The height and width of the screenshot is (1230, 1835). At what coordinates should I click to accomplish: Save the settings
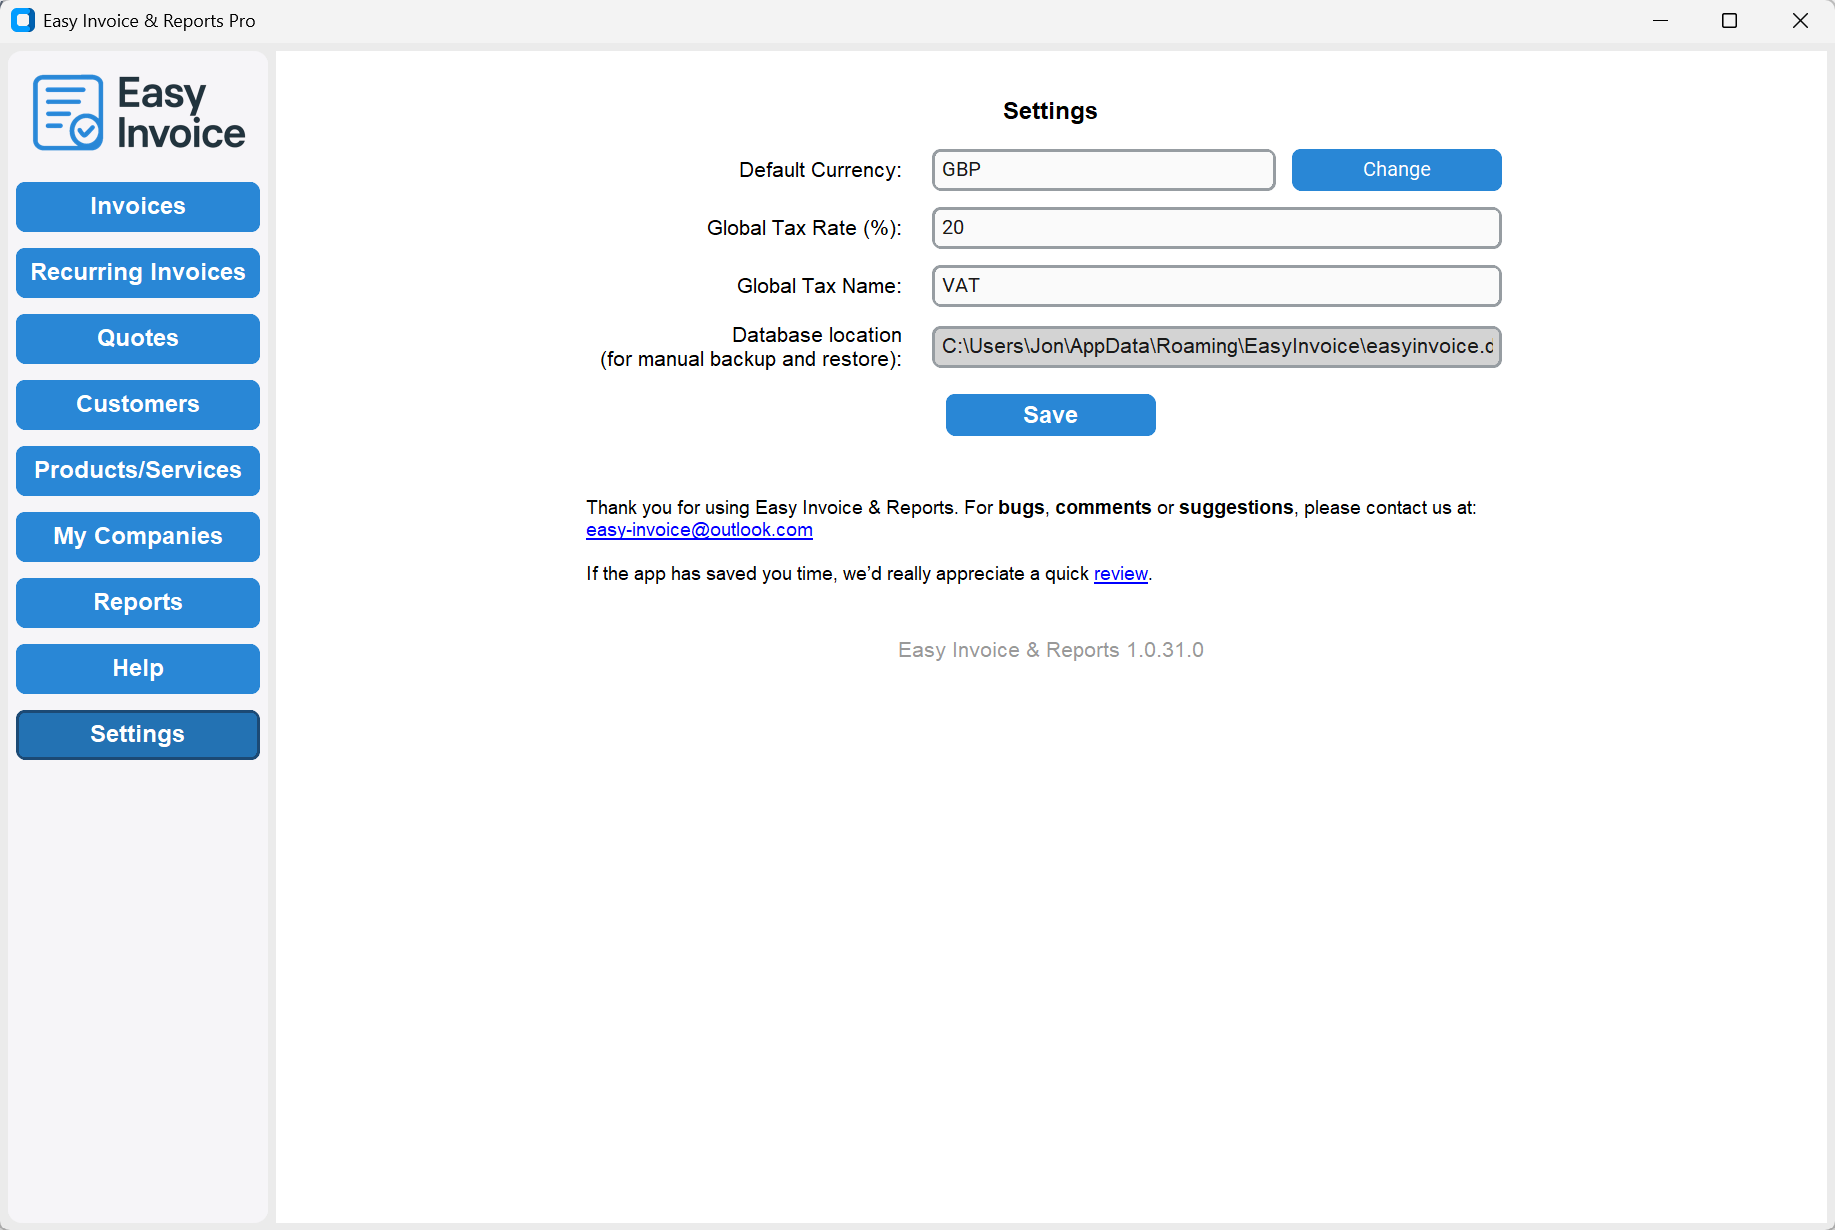point(1050,415)
